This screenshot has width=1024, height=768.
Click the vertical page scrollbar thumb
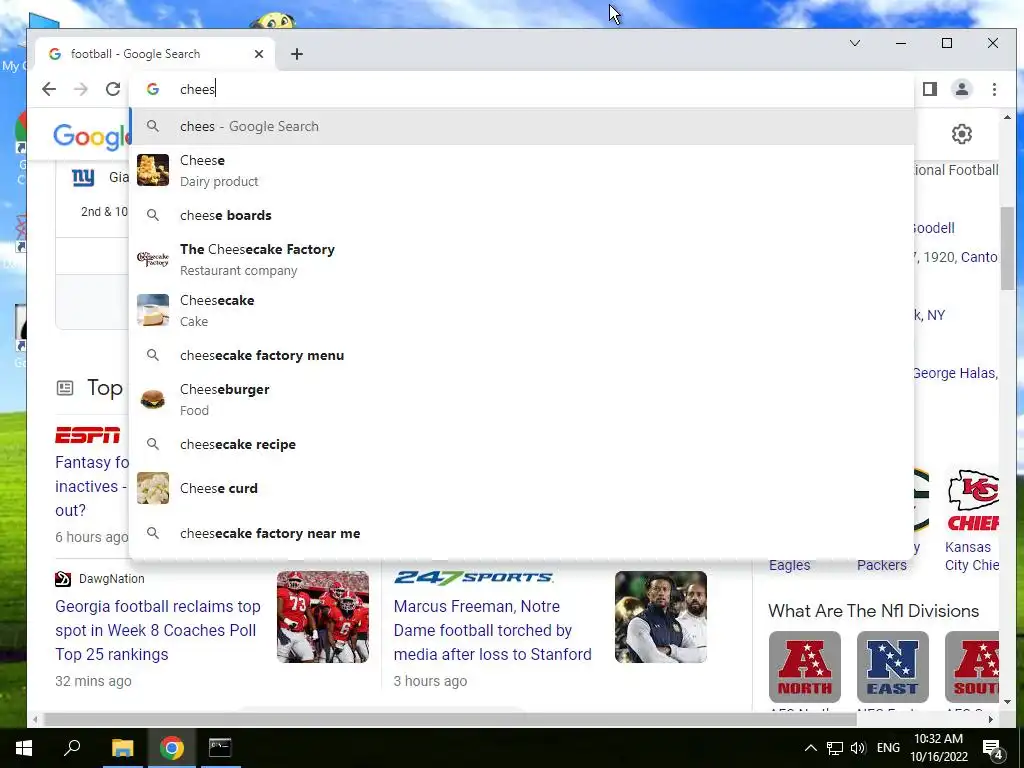(1007, 248)
